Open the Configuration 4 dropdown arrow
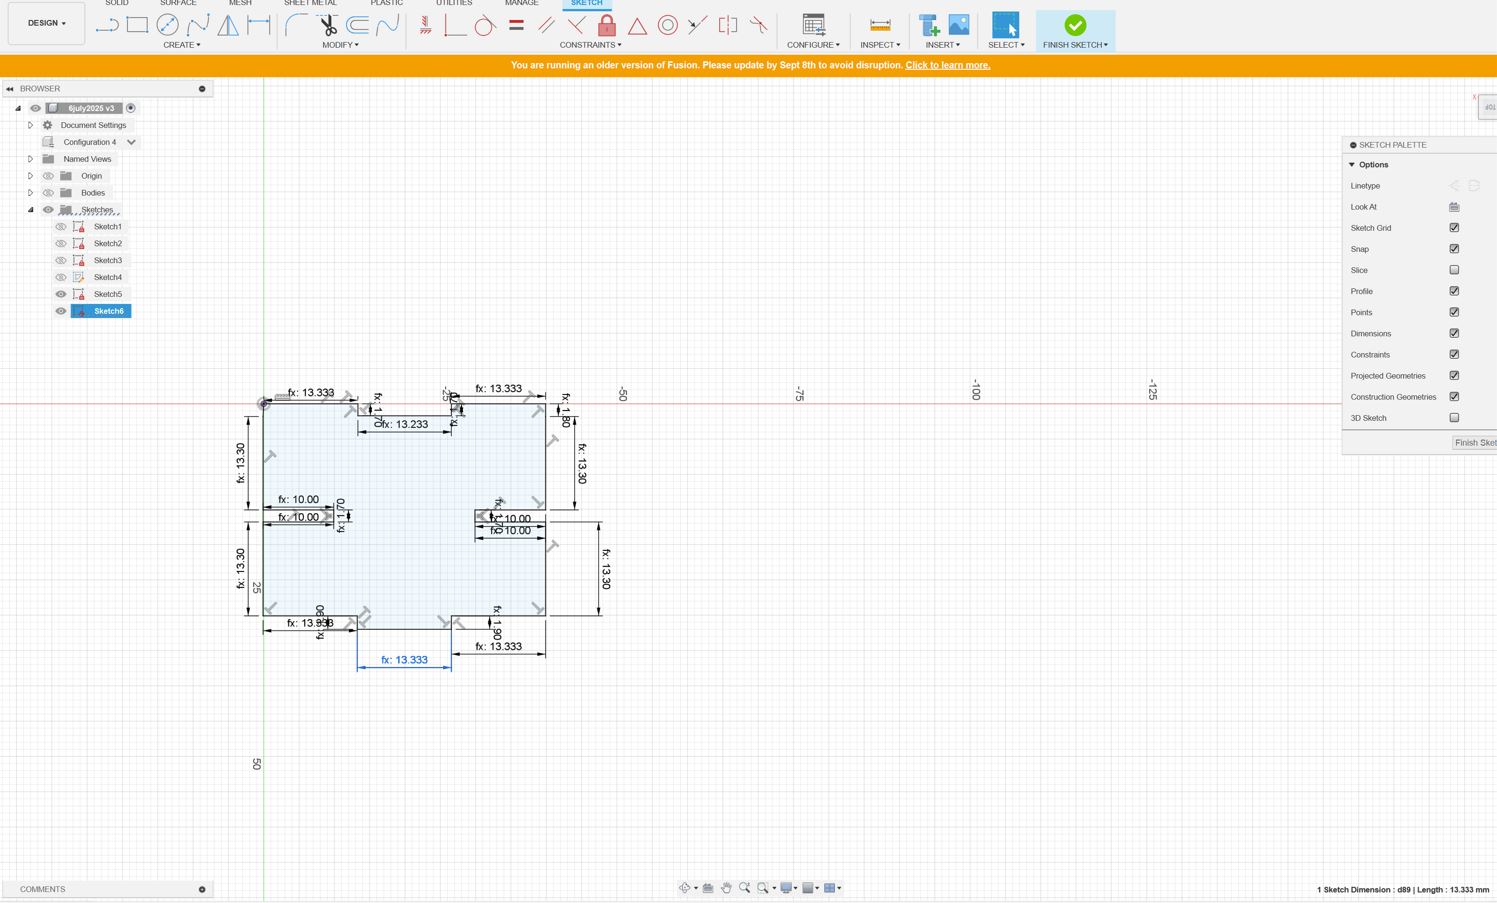The height and width of the screenshot is (903, 1497). click(131, 142)
